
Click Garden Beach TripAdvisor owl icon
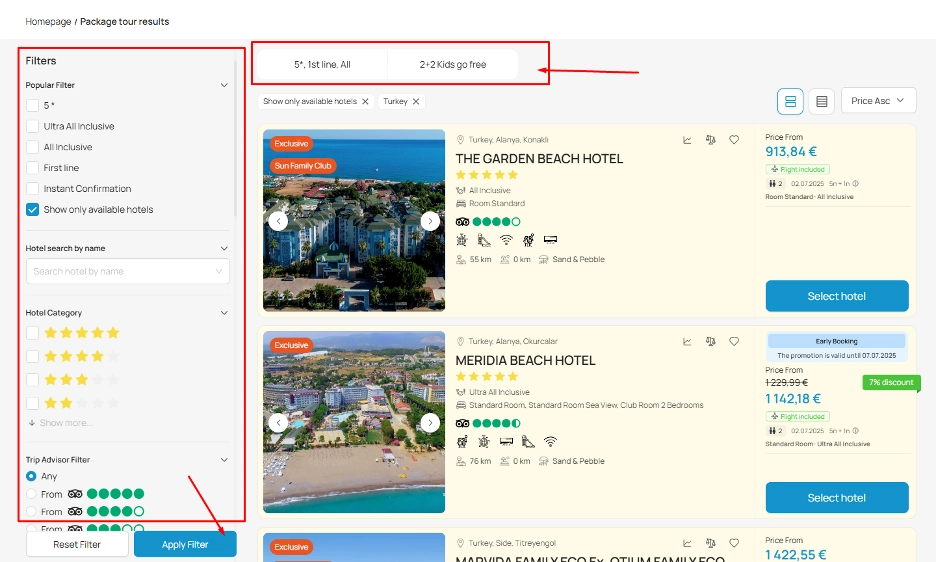(462, 222)
